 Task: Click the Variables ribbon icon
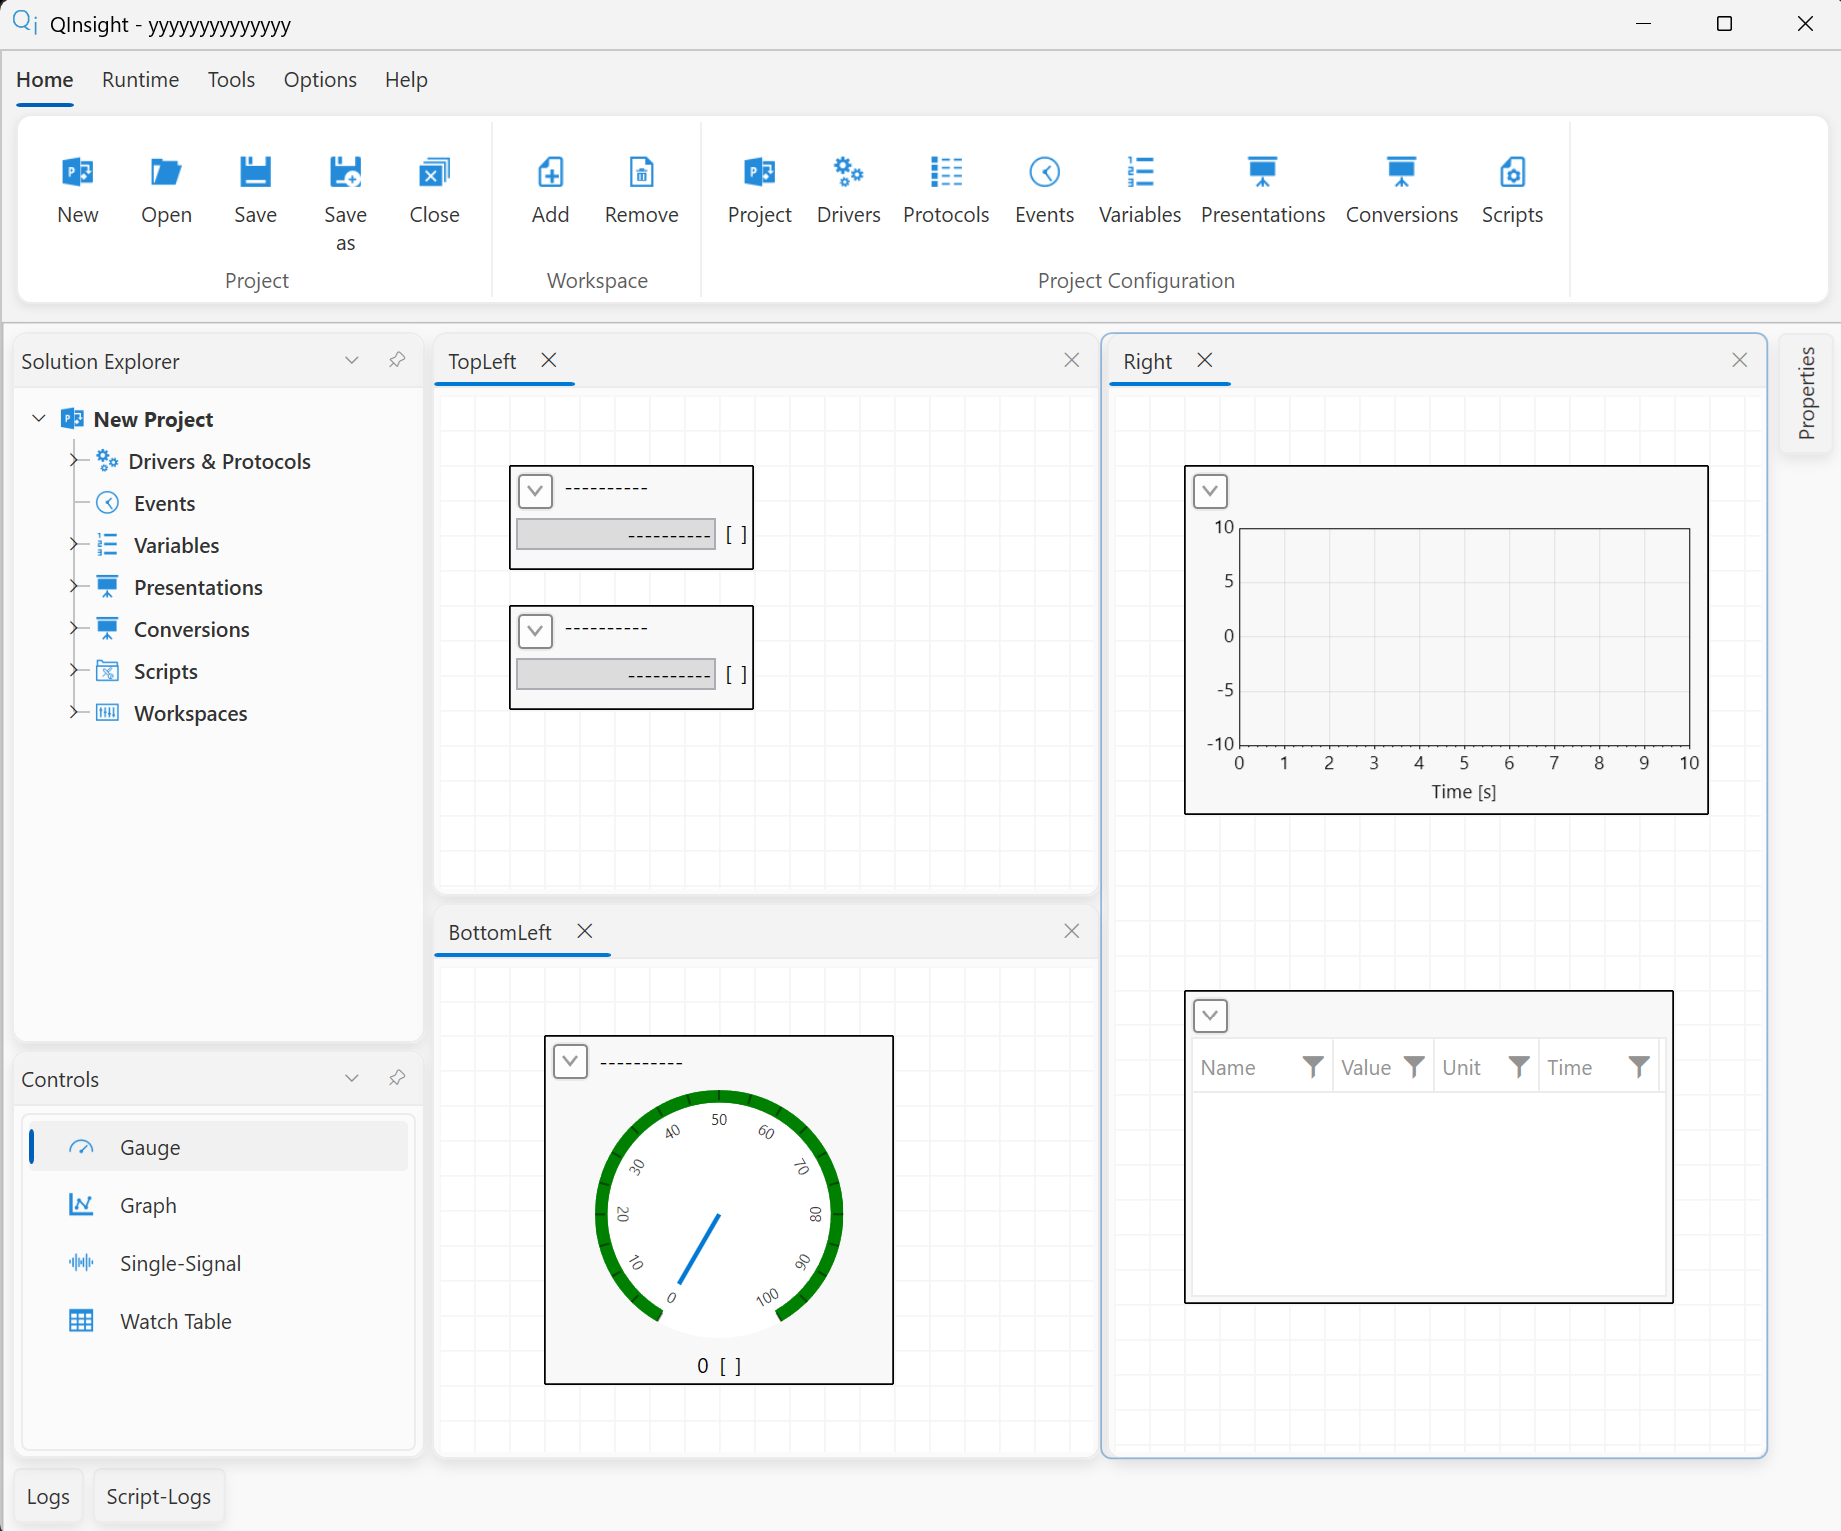pyautogui.click(x=1140, y=172)
